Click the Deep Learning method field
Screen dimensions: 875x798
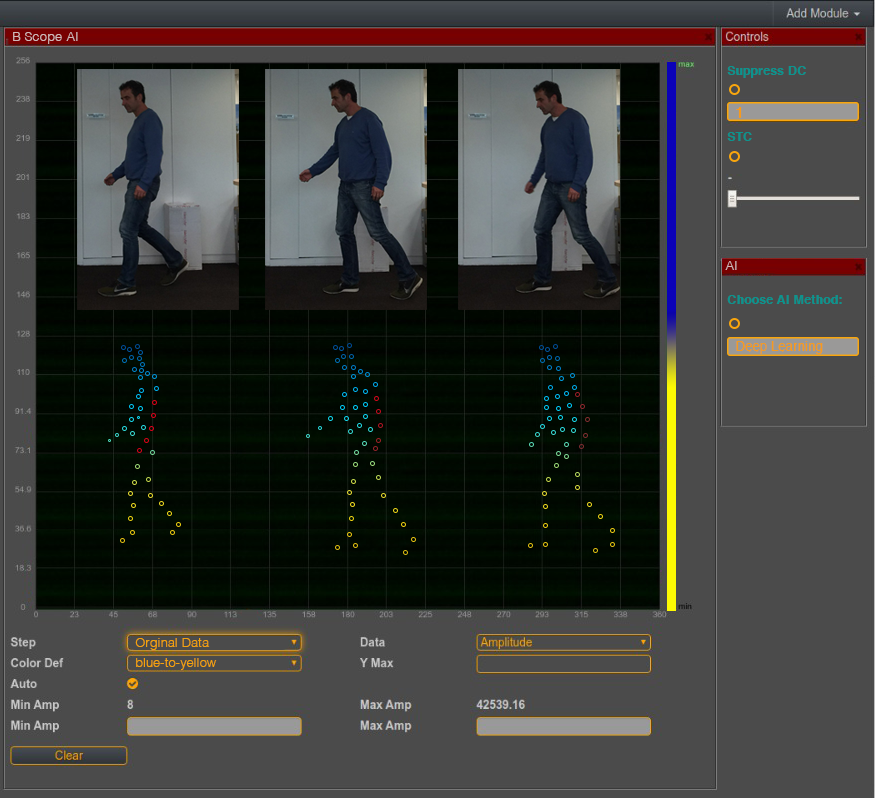click(792, 346)
